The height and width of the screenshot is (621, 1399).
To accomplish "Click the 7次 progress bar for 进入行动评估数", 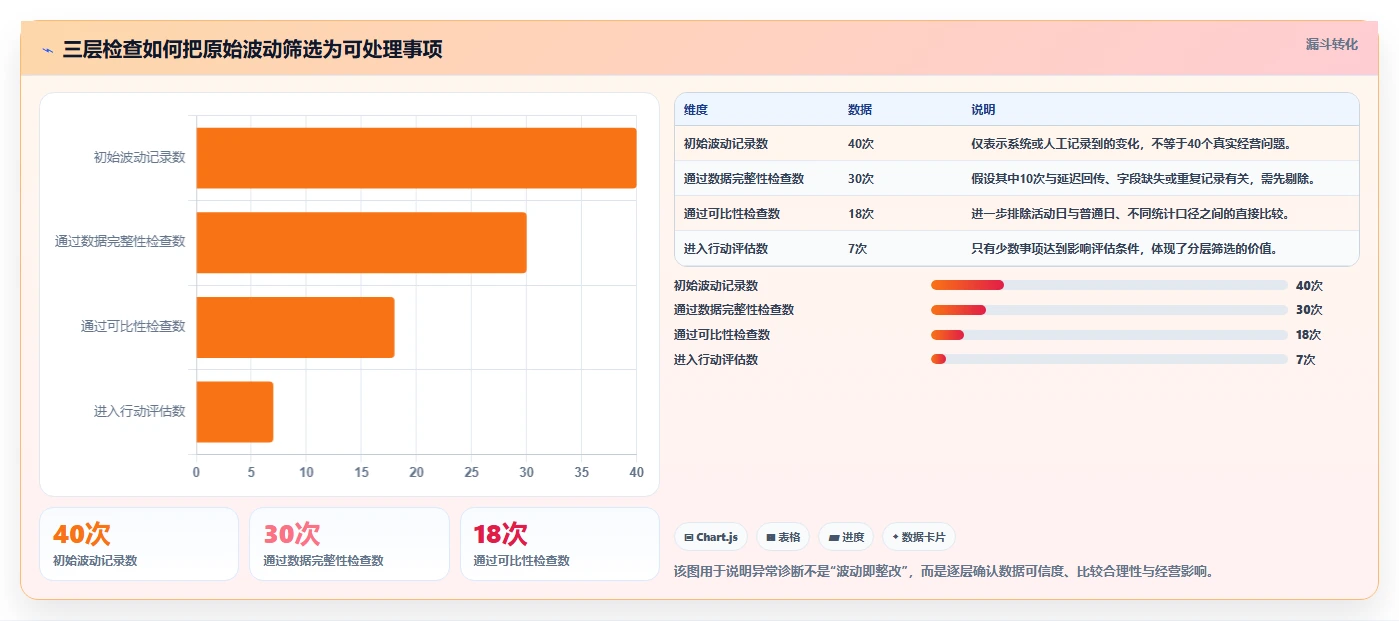I will coord(1109,360).
